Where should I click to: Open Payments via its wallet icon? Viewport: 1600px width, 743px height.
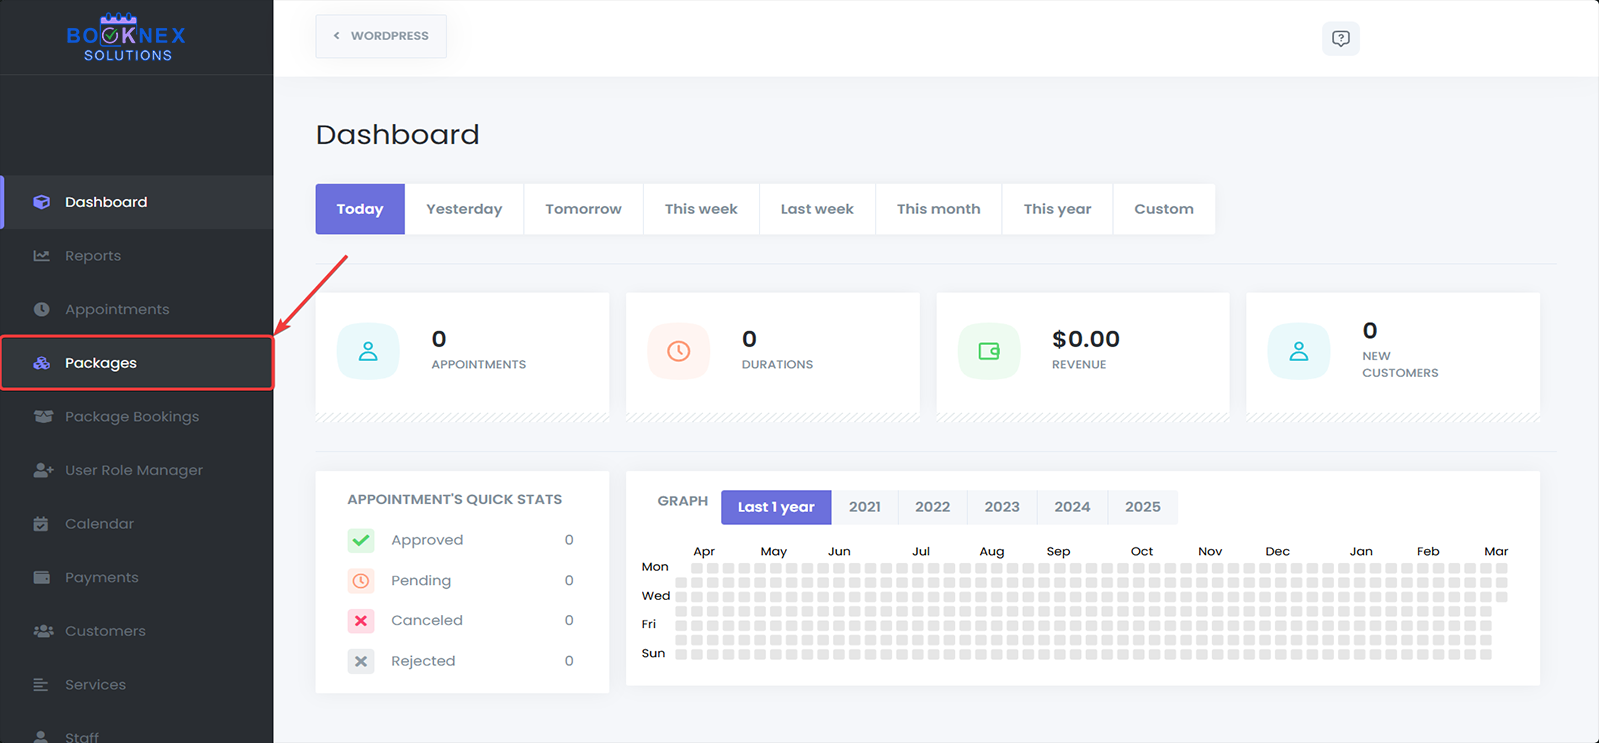click(x=41, y=578)
